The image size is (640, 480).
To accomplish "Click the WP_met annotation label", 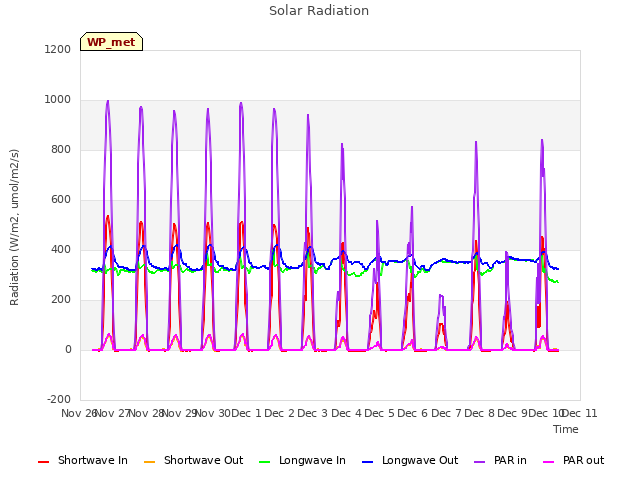I will coord(111,42).
